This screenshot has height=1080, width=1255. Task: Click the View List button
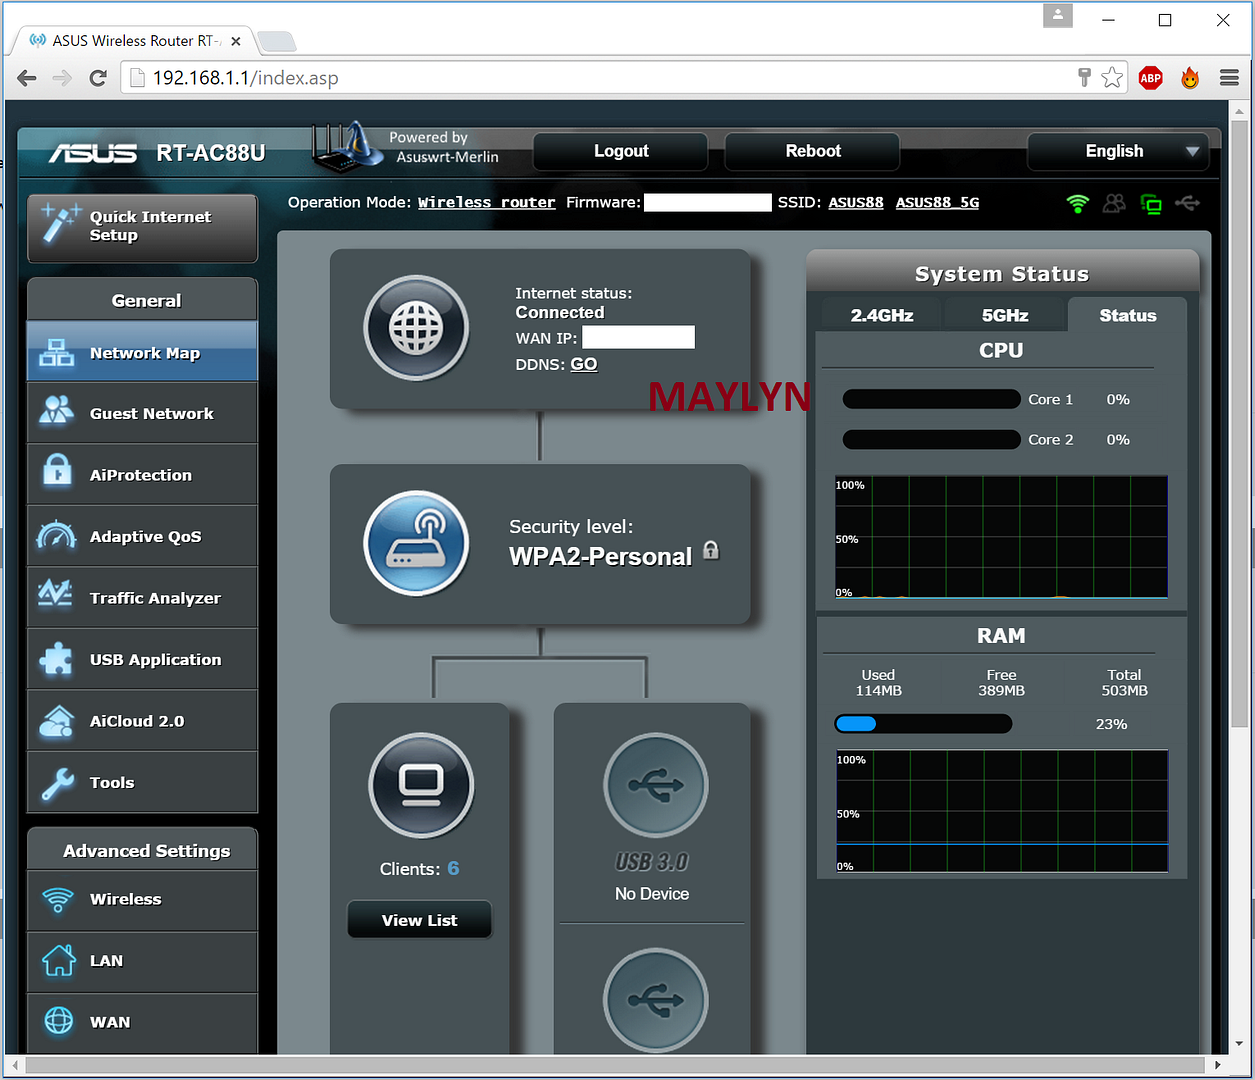419,920
